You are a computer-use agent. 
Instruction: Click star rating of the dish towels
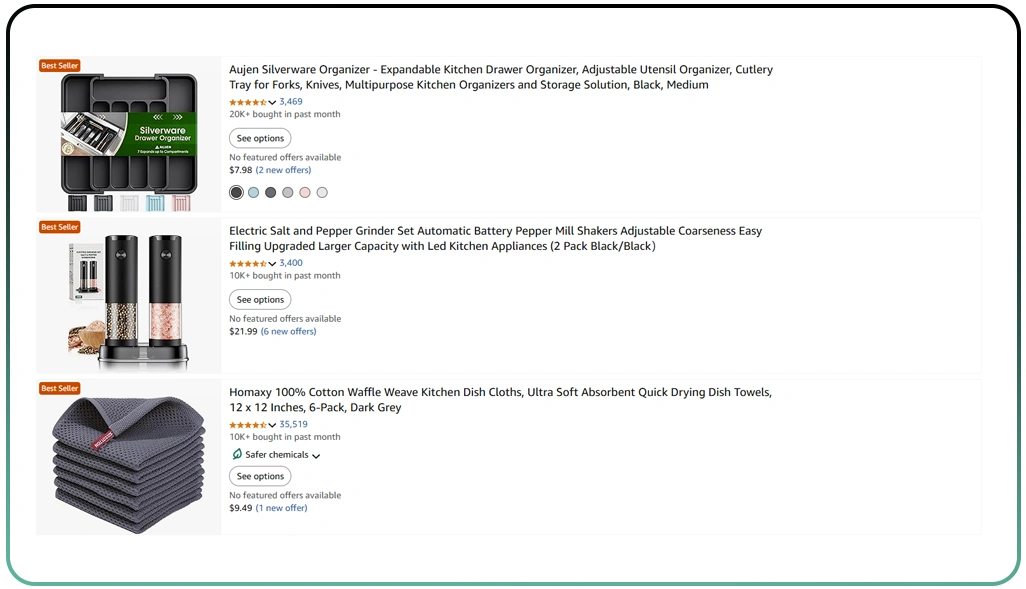[x=248, y=424]
